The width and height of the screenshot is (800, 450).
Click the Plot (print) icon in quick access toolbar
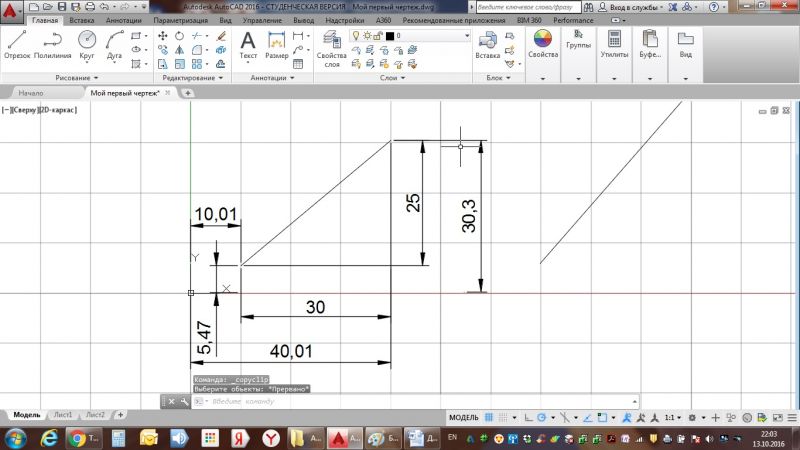90,7
